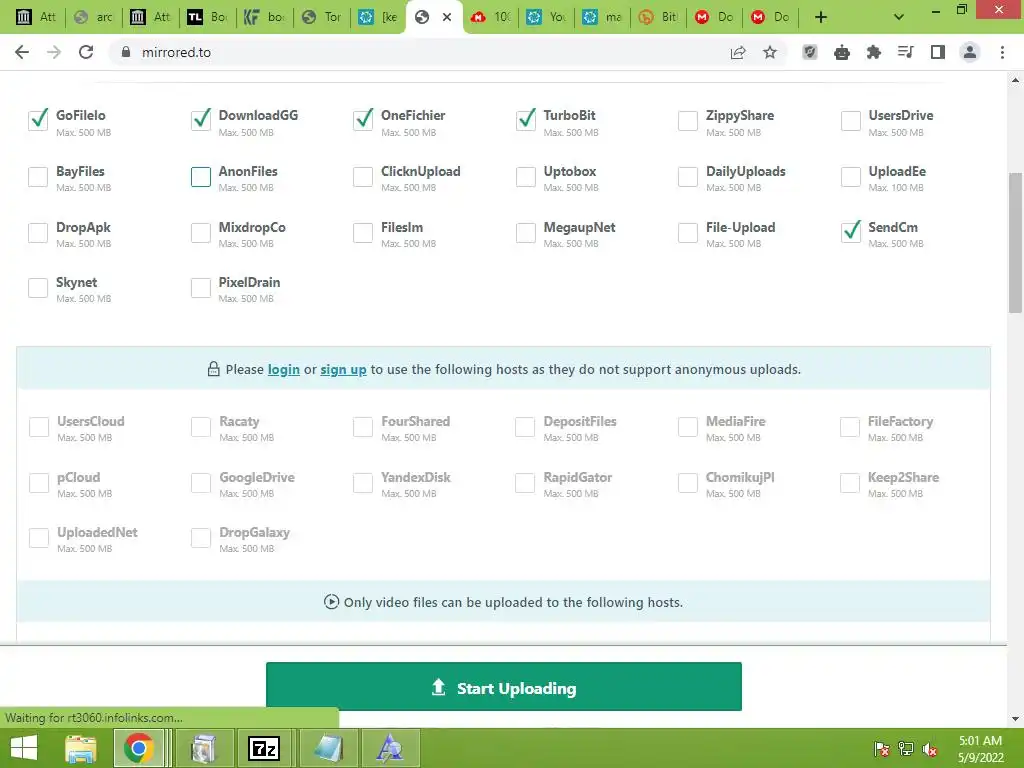Uncheck the OneFichier checkbox
The image size is (1024, 768).
coord(363,120)
